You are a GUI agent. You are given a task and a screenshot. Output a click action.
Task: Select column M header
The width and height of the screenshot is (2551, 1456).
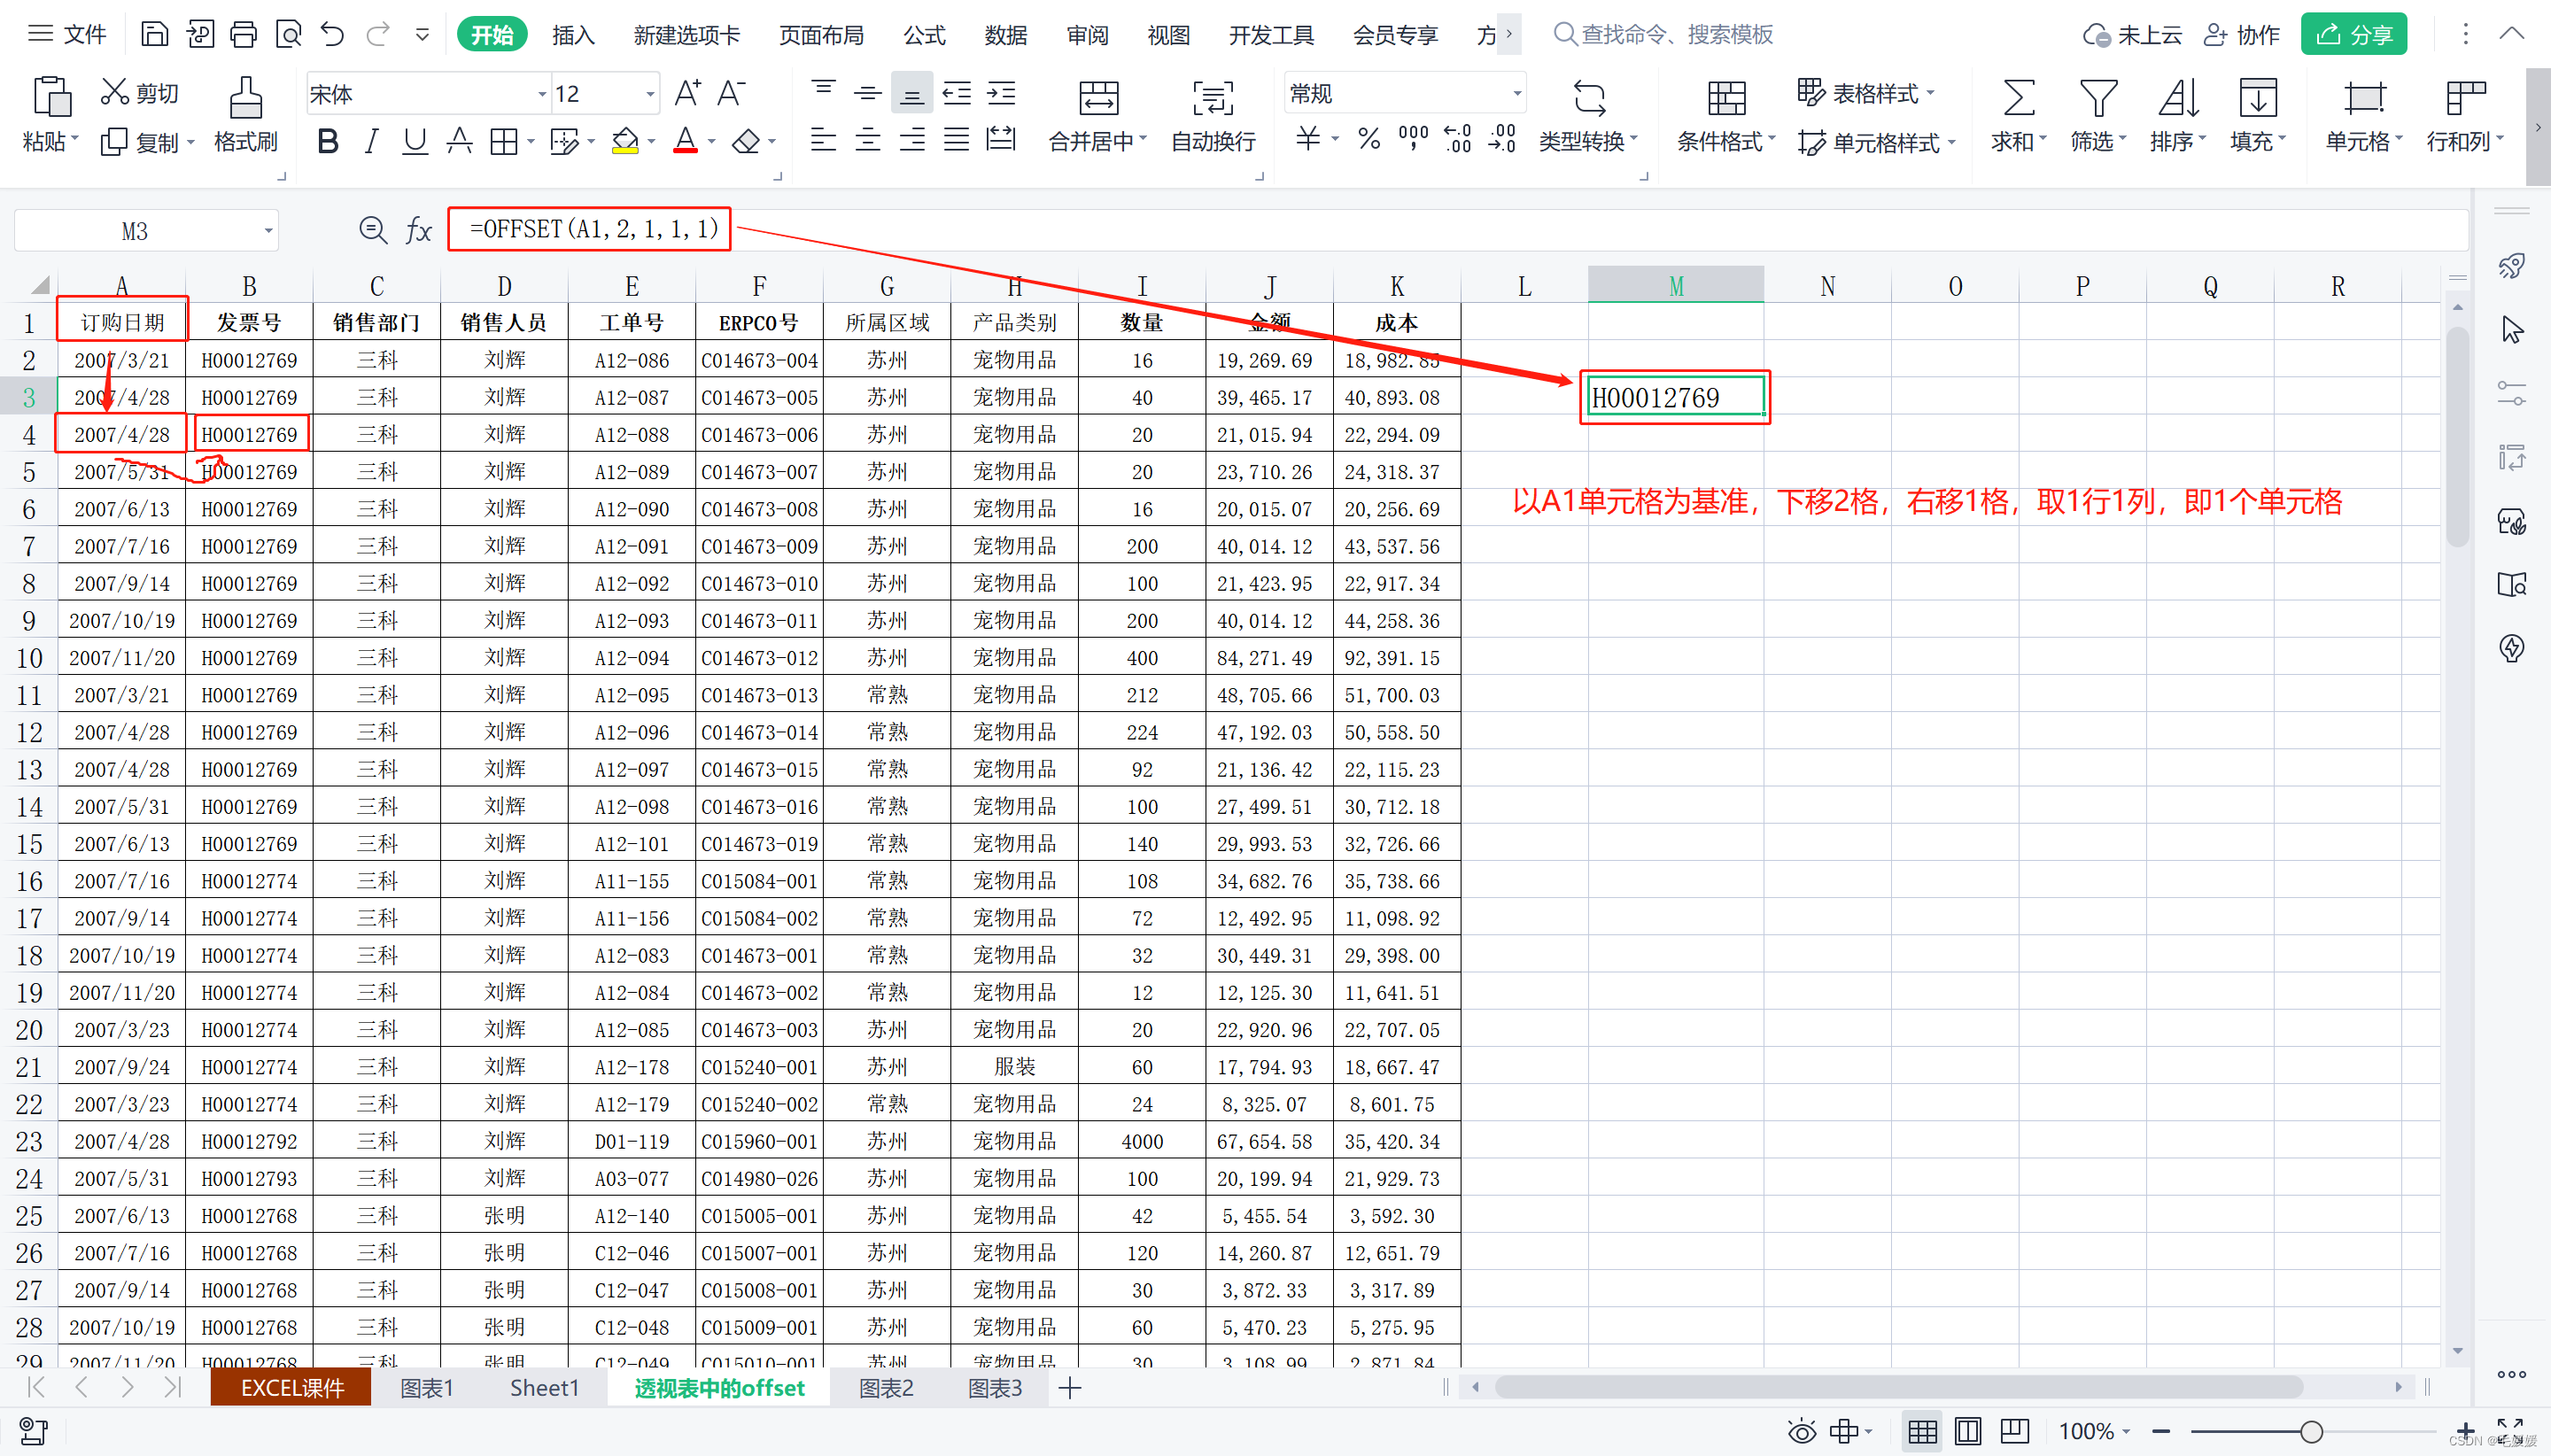pyautogui.click(x=1675, y=286)
